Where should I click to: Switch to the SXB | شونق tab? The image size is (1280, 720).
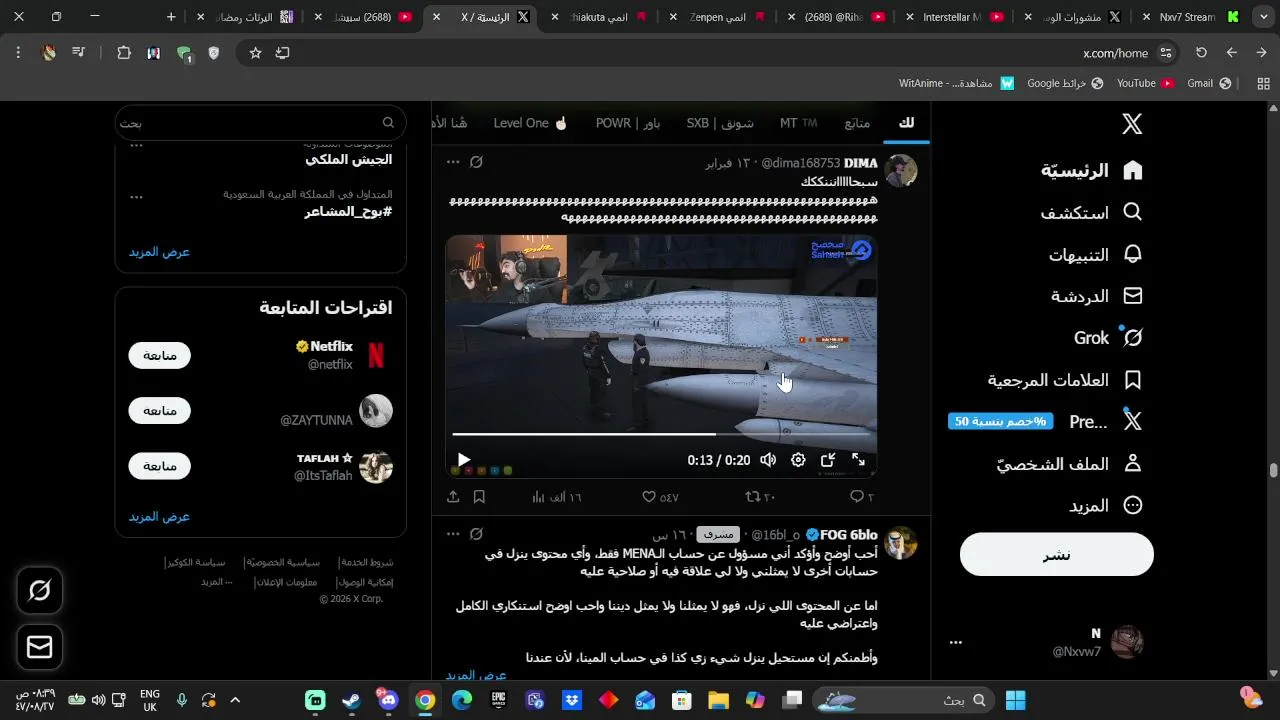[x=720, y=123]
